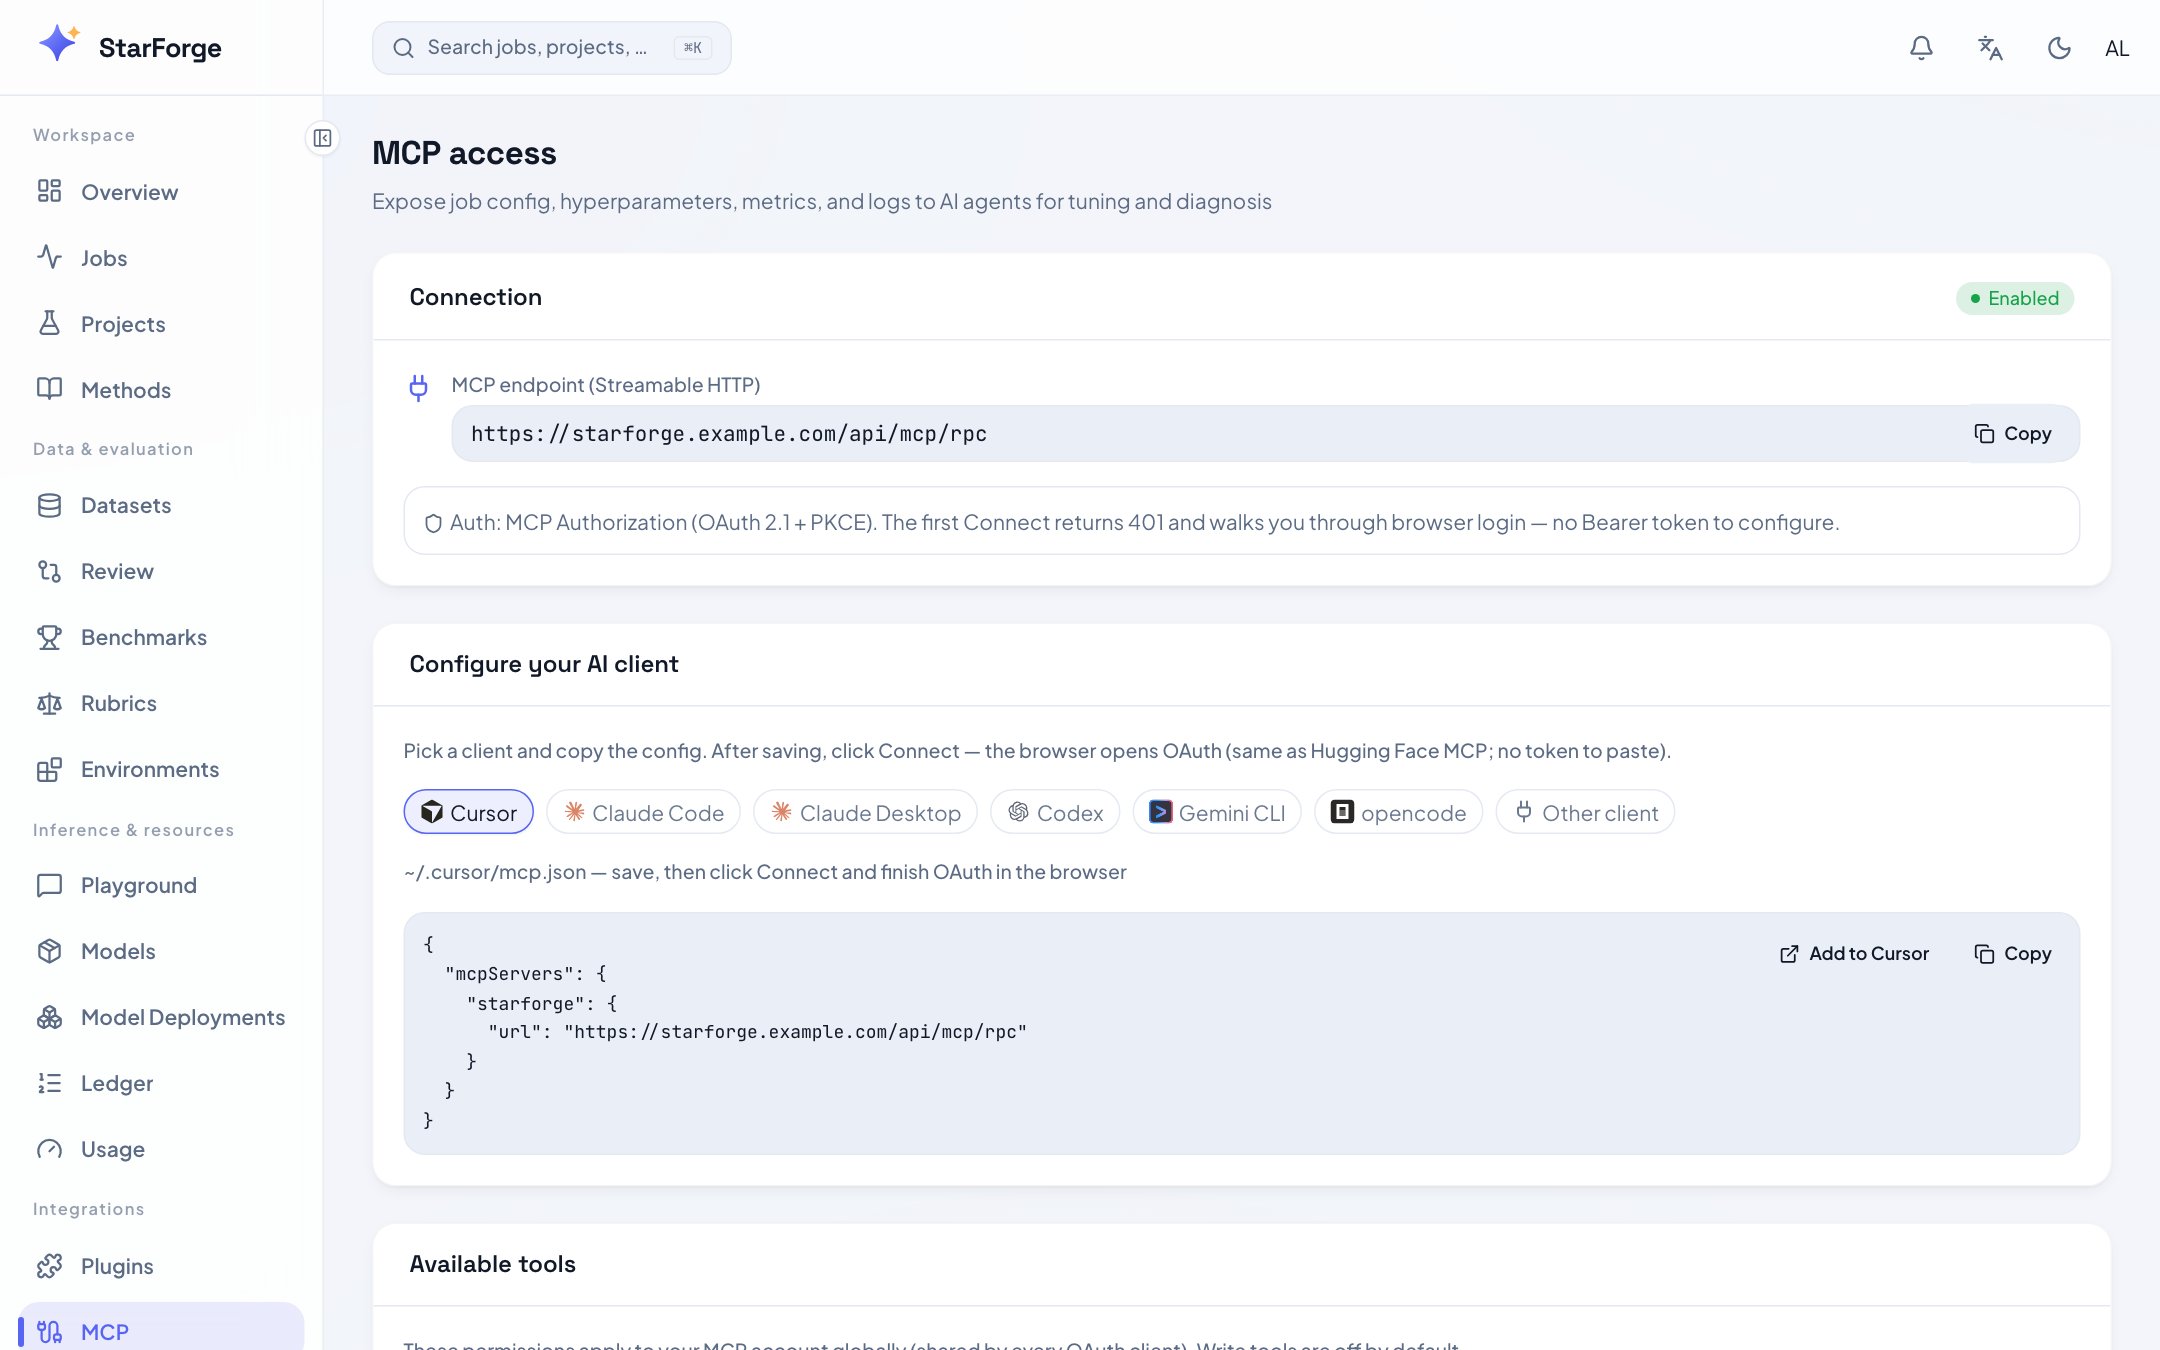Open the AL user avatar menu
The image size is (2160, 1350).
tap(2117, 48)
